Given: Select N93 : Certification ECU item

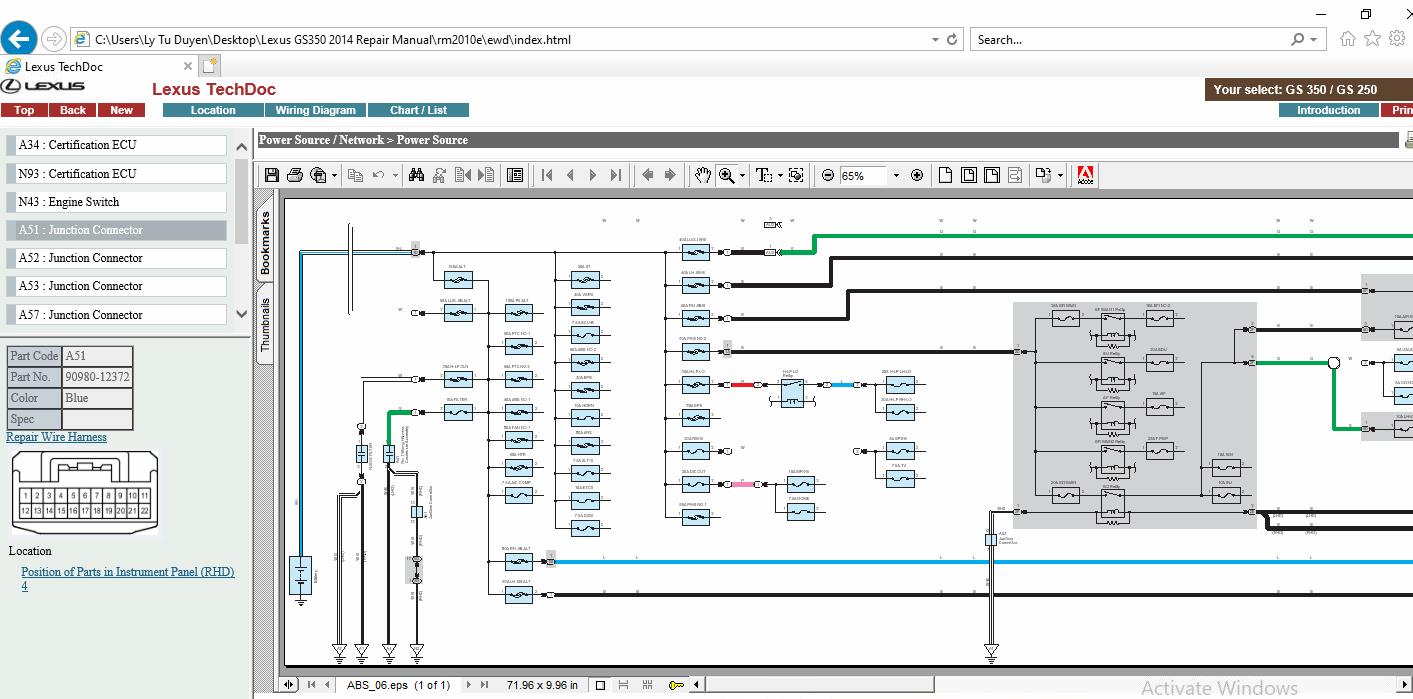Looking at the screenshot, I should (x=118, y=173).
